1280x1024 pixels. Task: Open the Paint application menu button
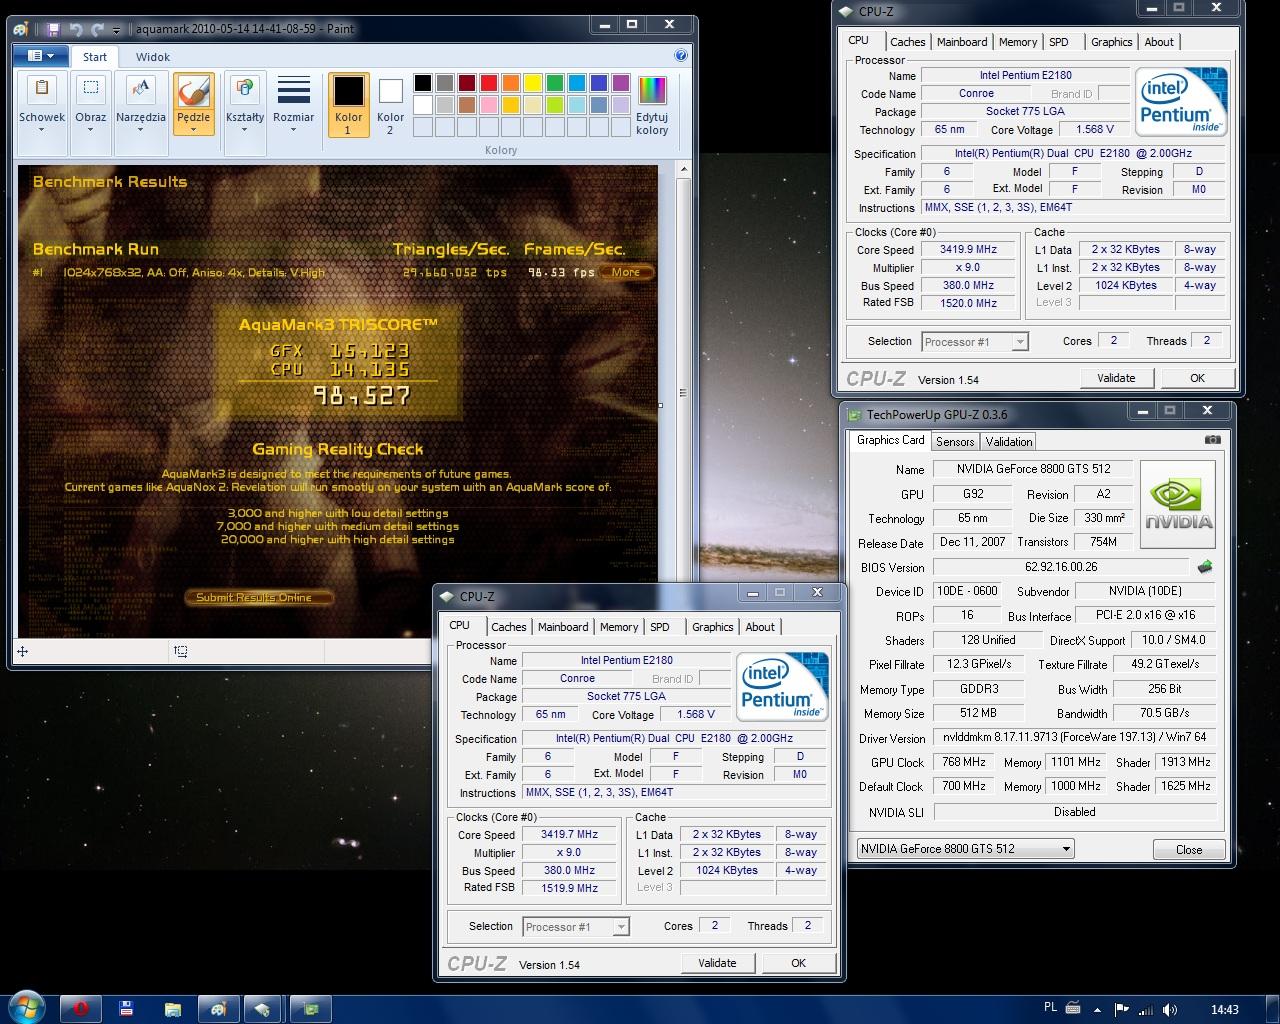tap(42, 56)
